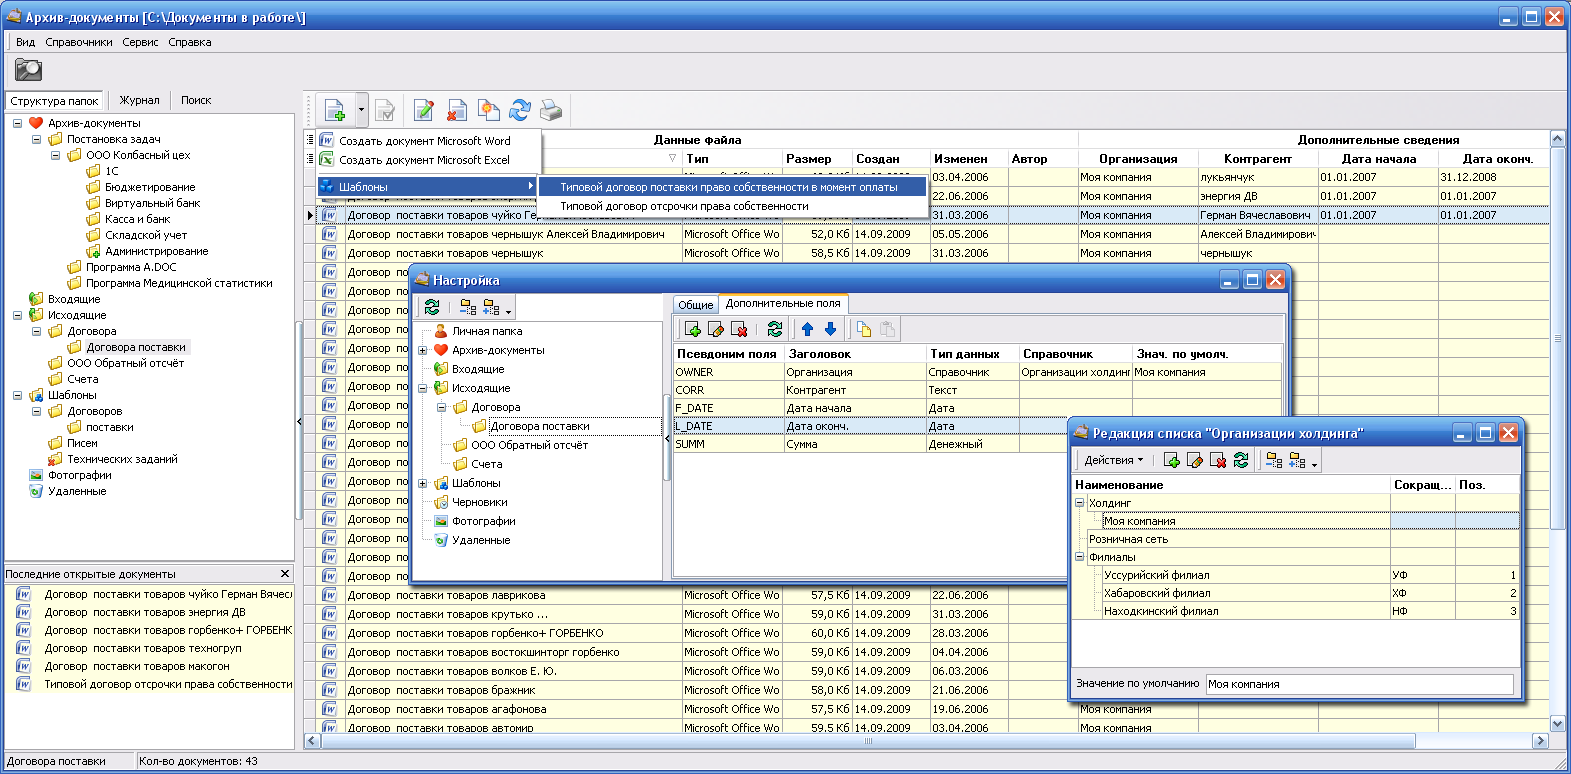The height and width of the screenshot is (774, 1571).
Task: Close the Последние открытые документы panel
Action: tap(285, 574)
